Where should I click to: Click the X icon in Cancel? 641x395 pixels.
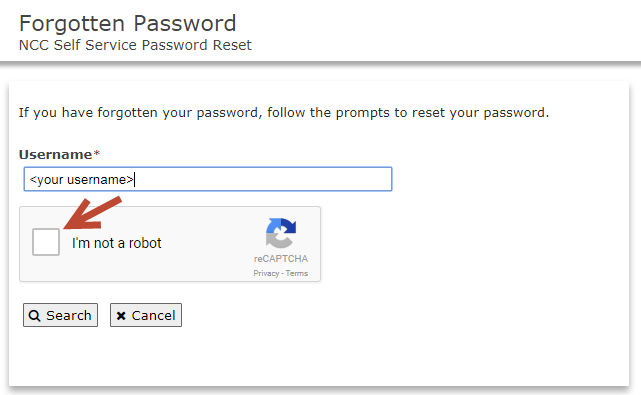click(x=121, y=316)
